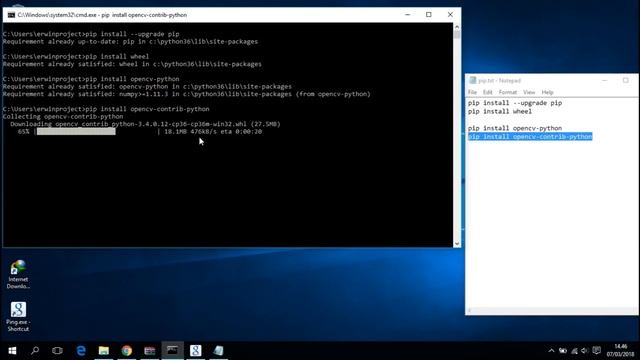Viewport: 640px width, 360px height.
Task: Open Notepad Help menu
Action: pos(547,92)
